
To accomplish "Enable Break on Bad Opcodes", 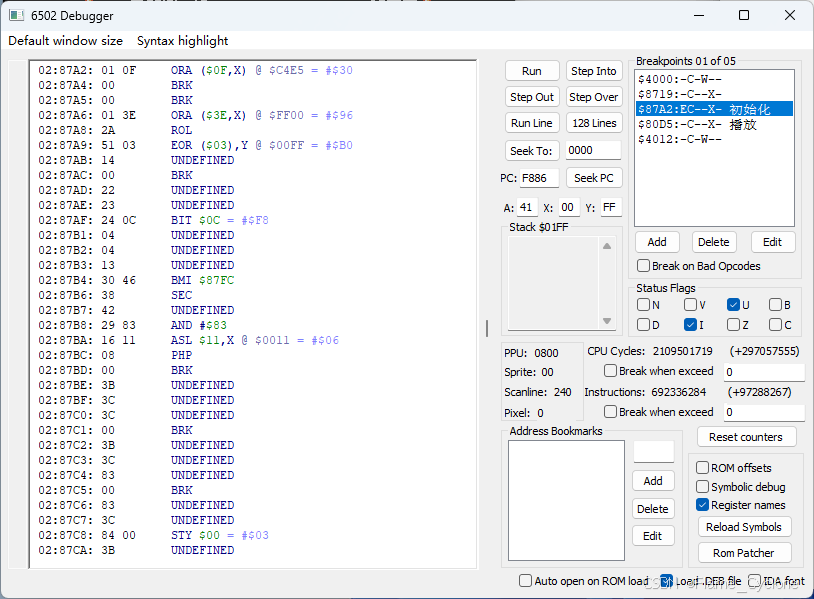I will pyautogui.click(x=644, y=266).
